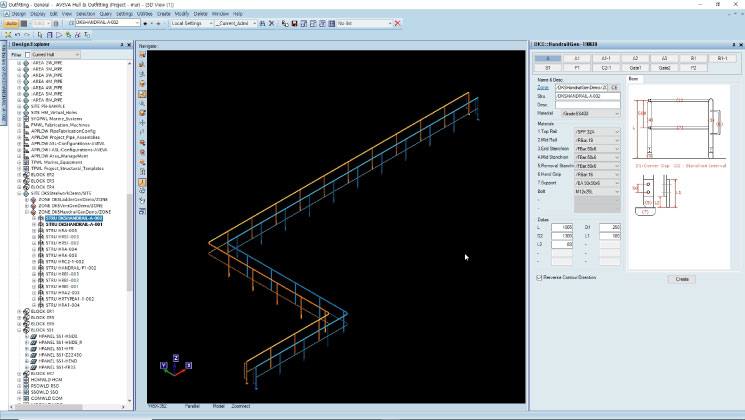This screenshot has width=745, height=420.
Task: Click the XYZ axis indicator in the 3D view
Action: pyautogui.click(x=176, y=366)
